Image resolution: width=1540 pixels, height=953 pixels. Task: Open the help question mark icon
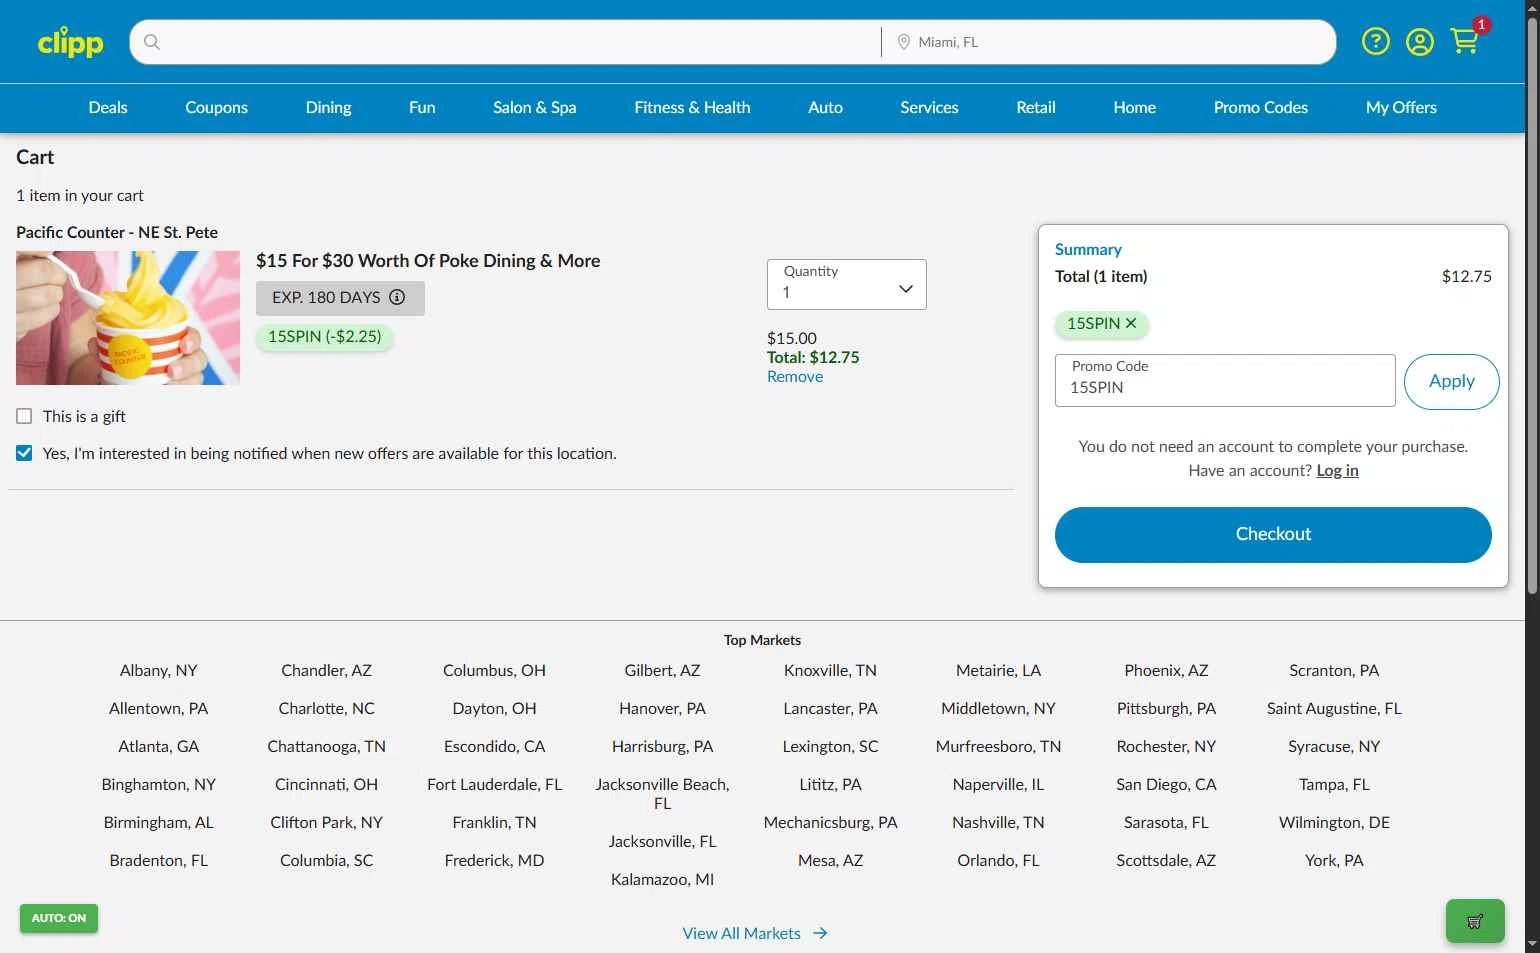coord(1376,41)
